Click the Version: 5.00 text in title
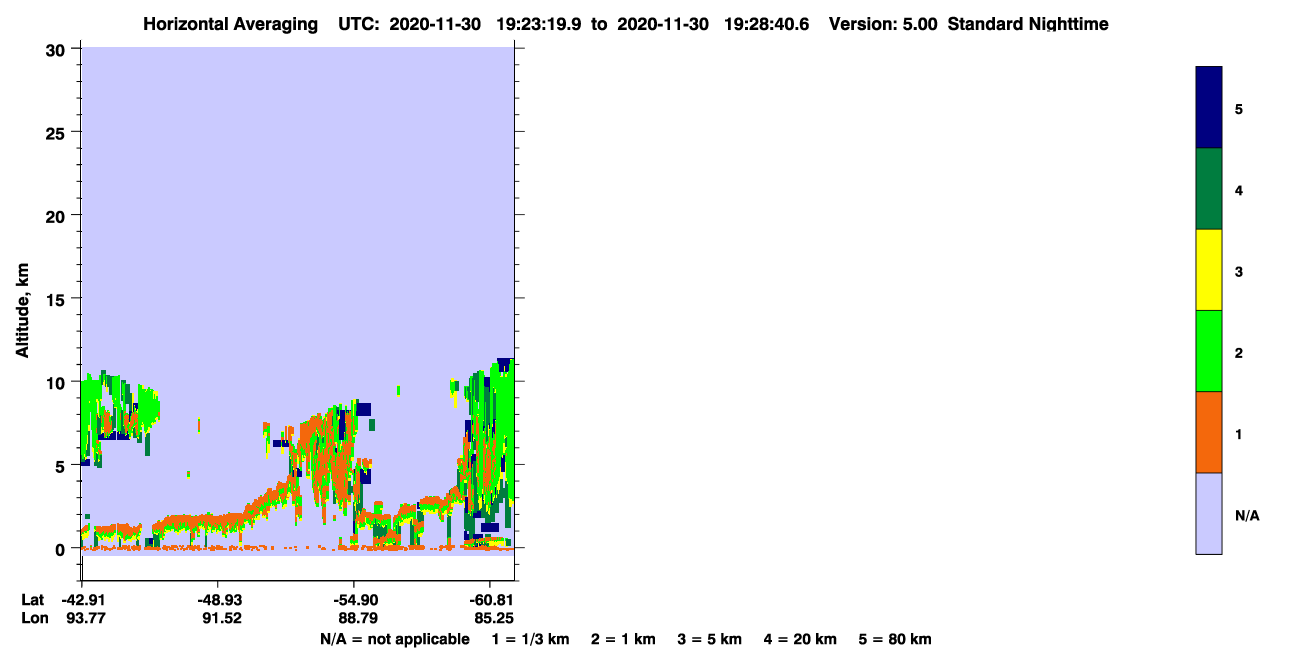The height and width of the screenshot is (667, 1300). tap(883, 24)
